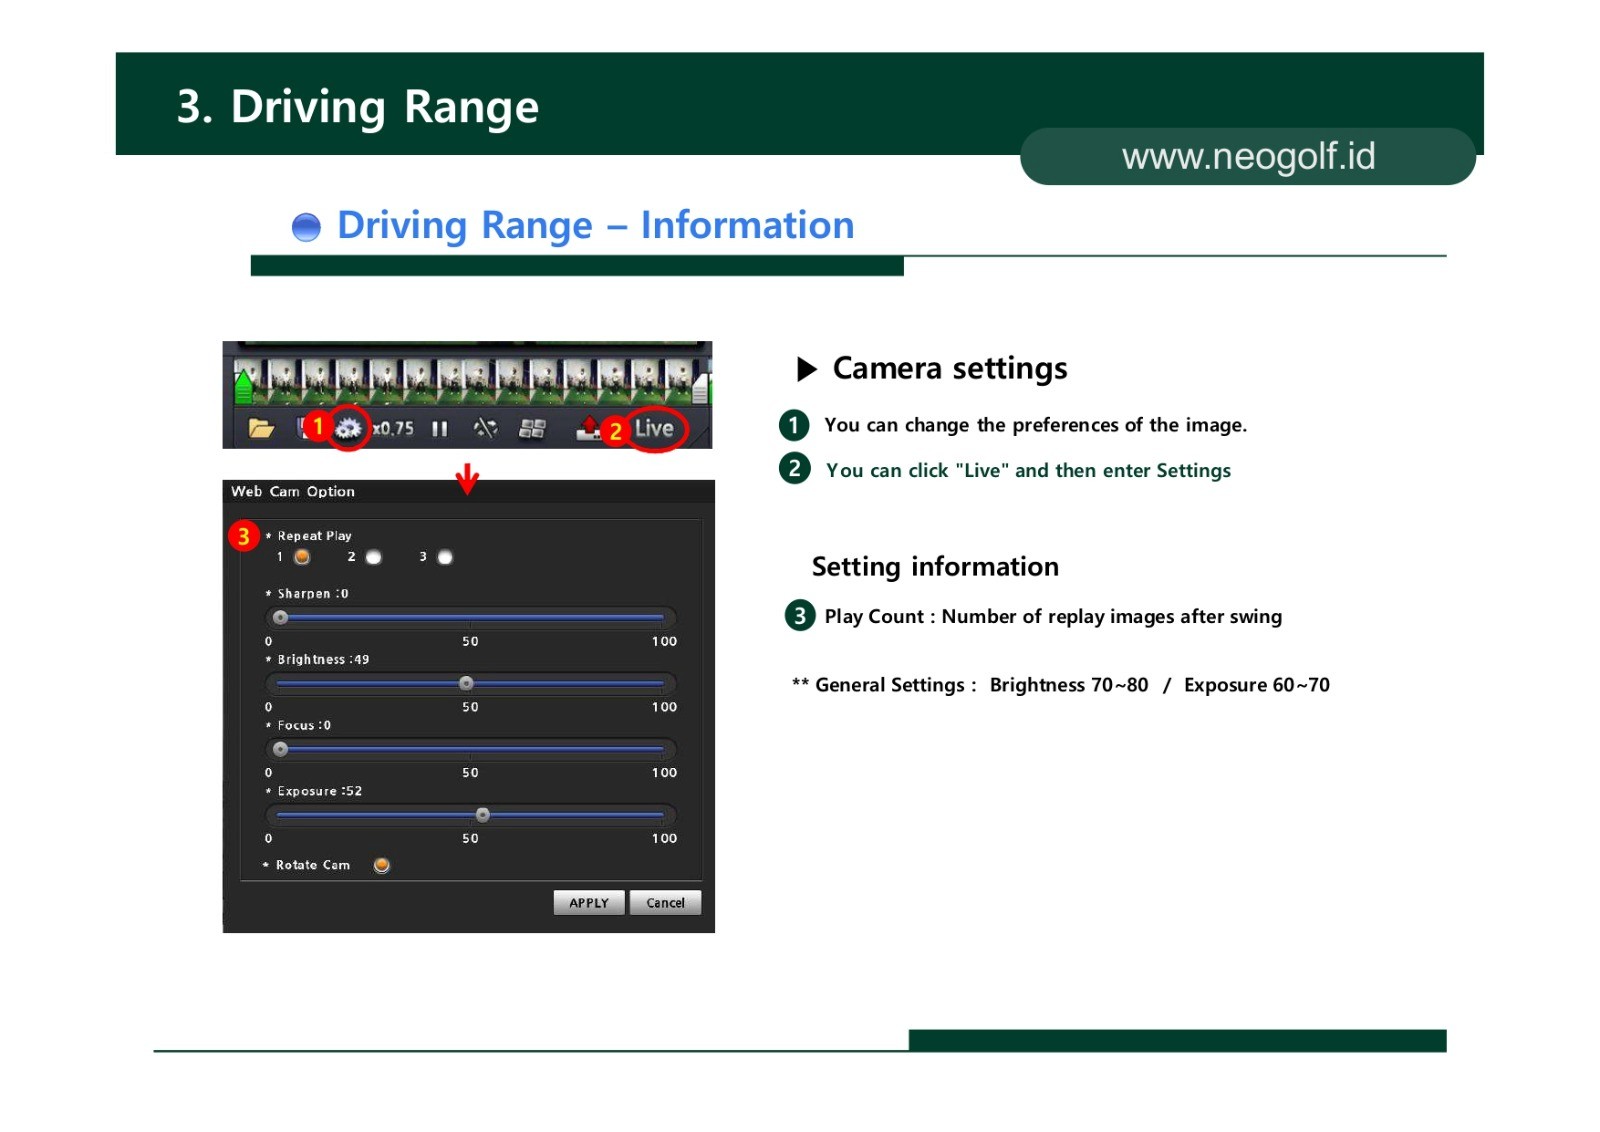Select Repeat Play option 3
Viewport: 1600px width, 1132px height.
445,557
